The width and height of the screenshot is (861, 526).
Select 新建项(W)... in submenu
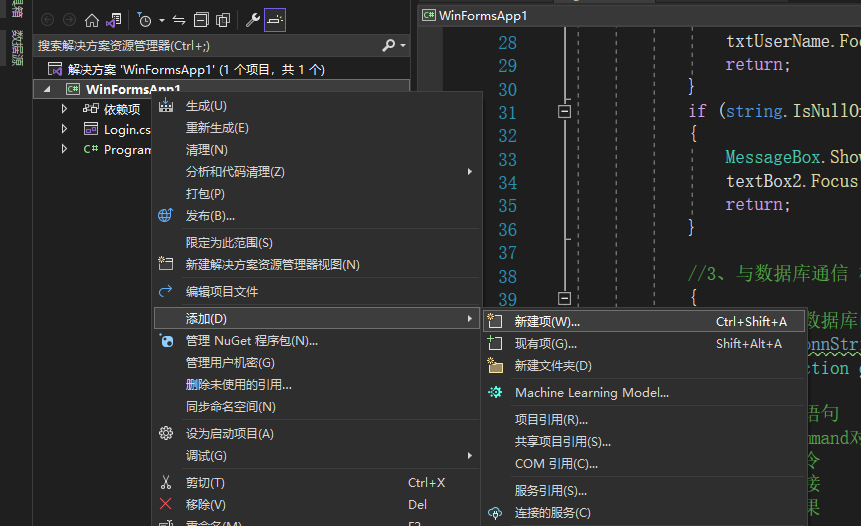[644, 322]
